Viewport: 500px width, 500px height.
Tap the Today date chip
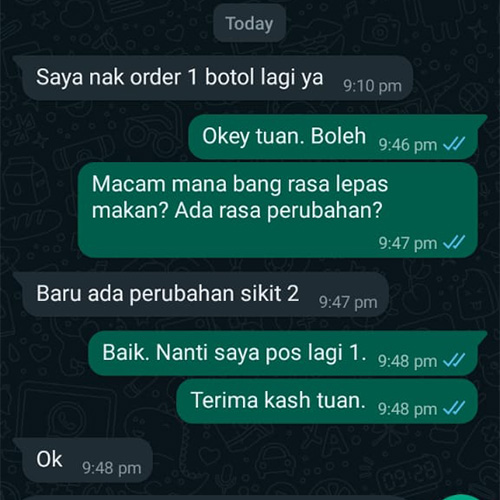tap(249, 24)
